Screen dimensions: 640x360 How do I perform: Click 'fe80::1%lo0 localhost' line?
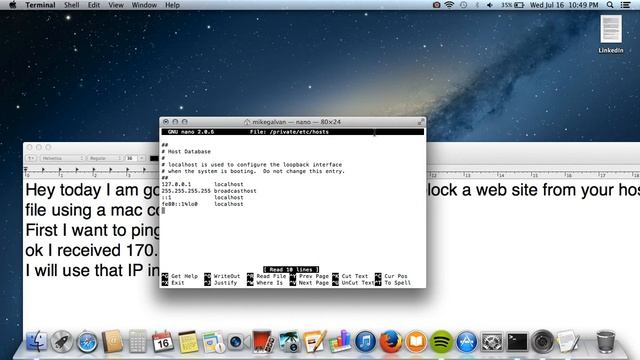coord(202,204)
